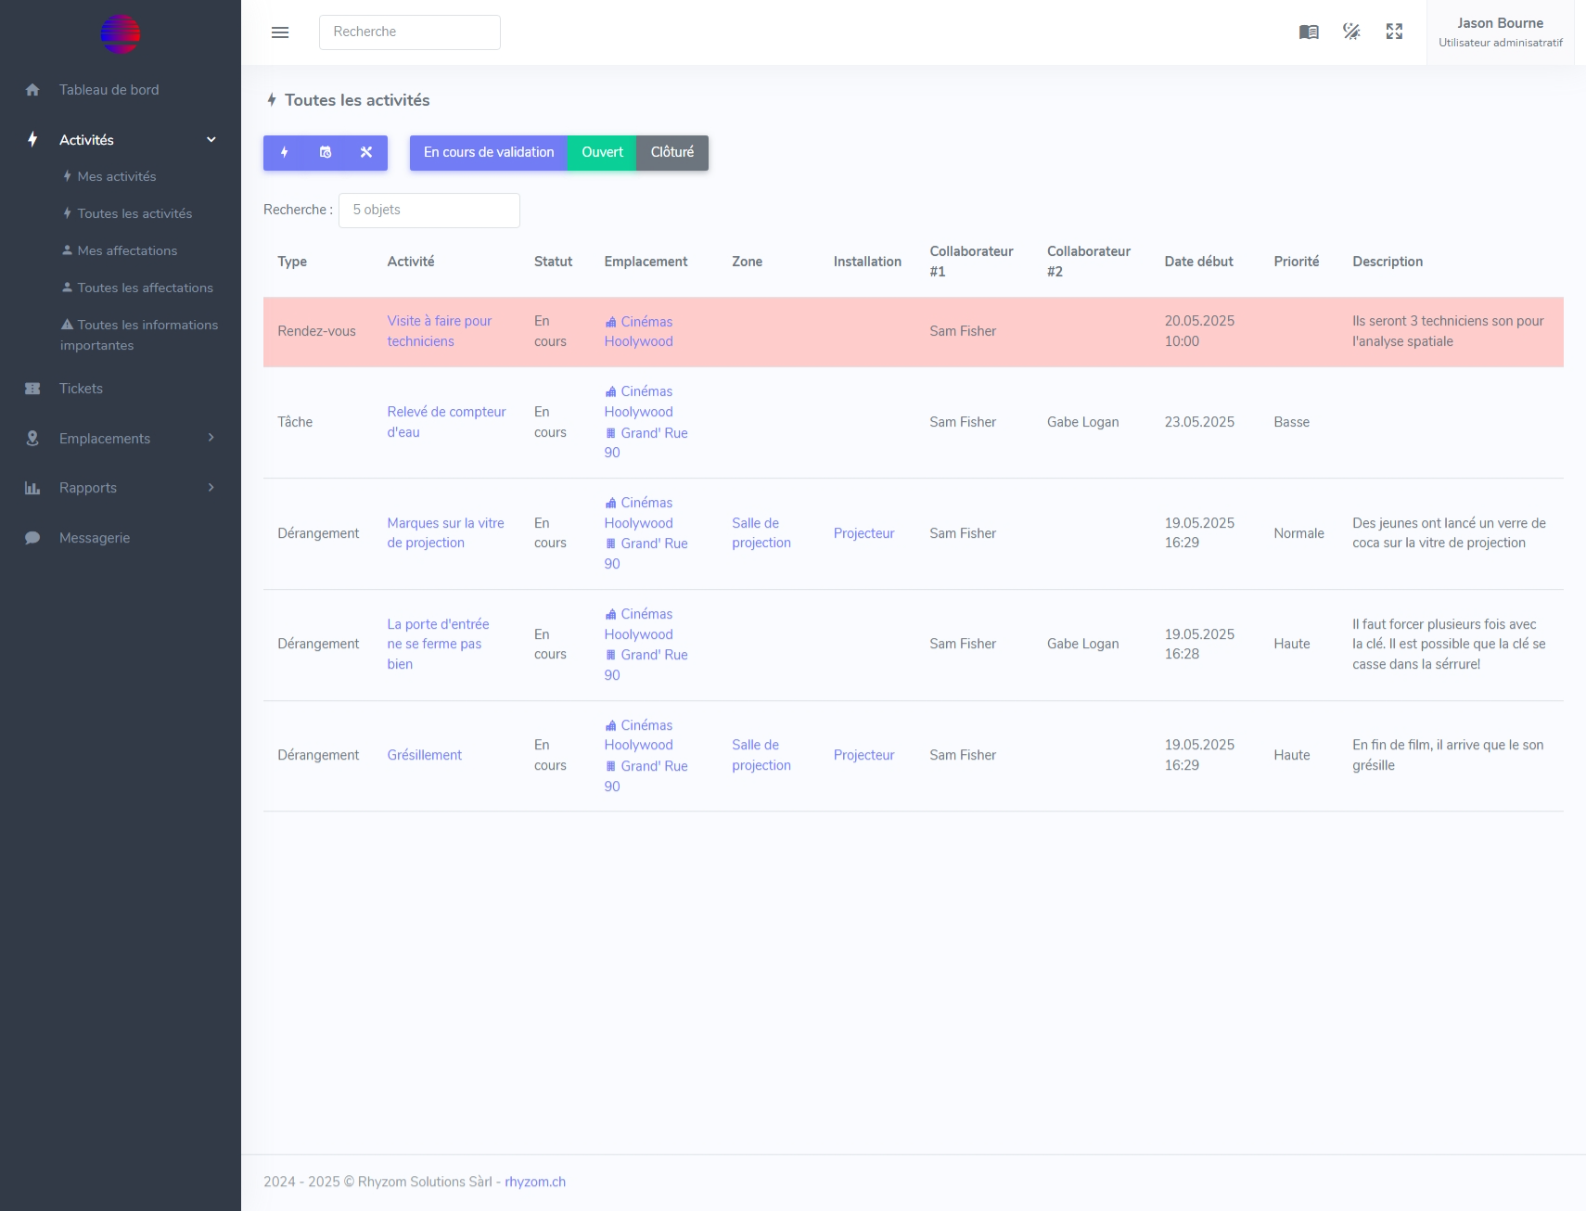Image resolution: width=1586 pixels, height=1211 pixels.
Task: Click the '5 objets' table search field
Action: point(429,210)
